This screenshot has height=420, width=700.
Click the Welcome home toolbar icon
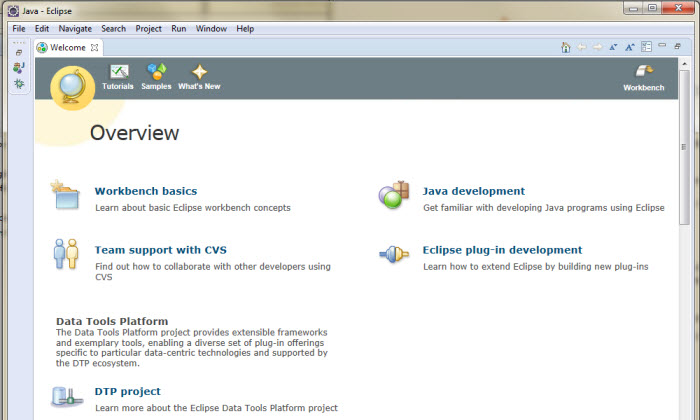pos(566,47)
